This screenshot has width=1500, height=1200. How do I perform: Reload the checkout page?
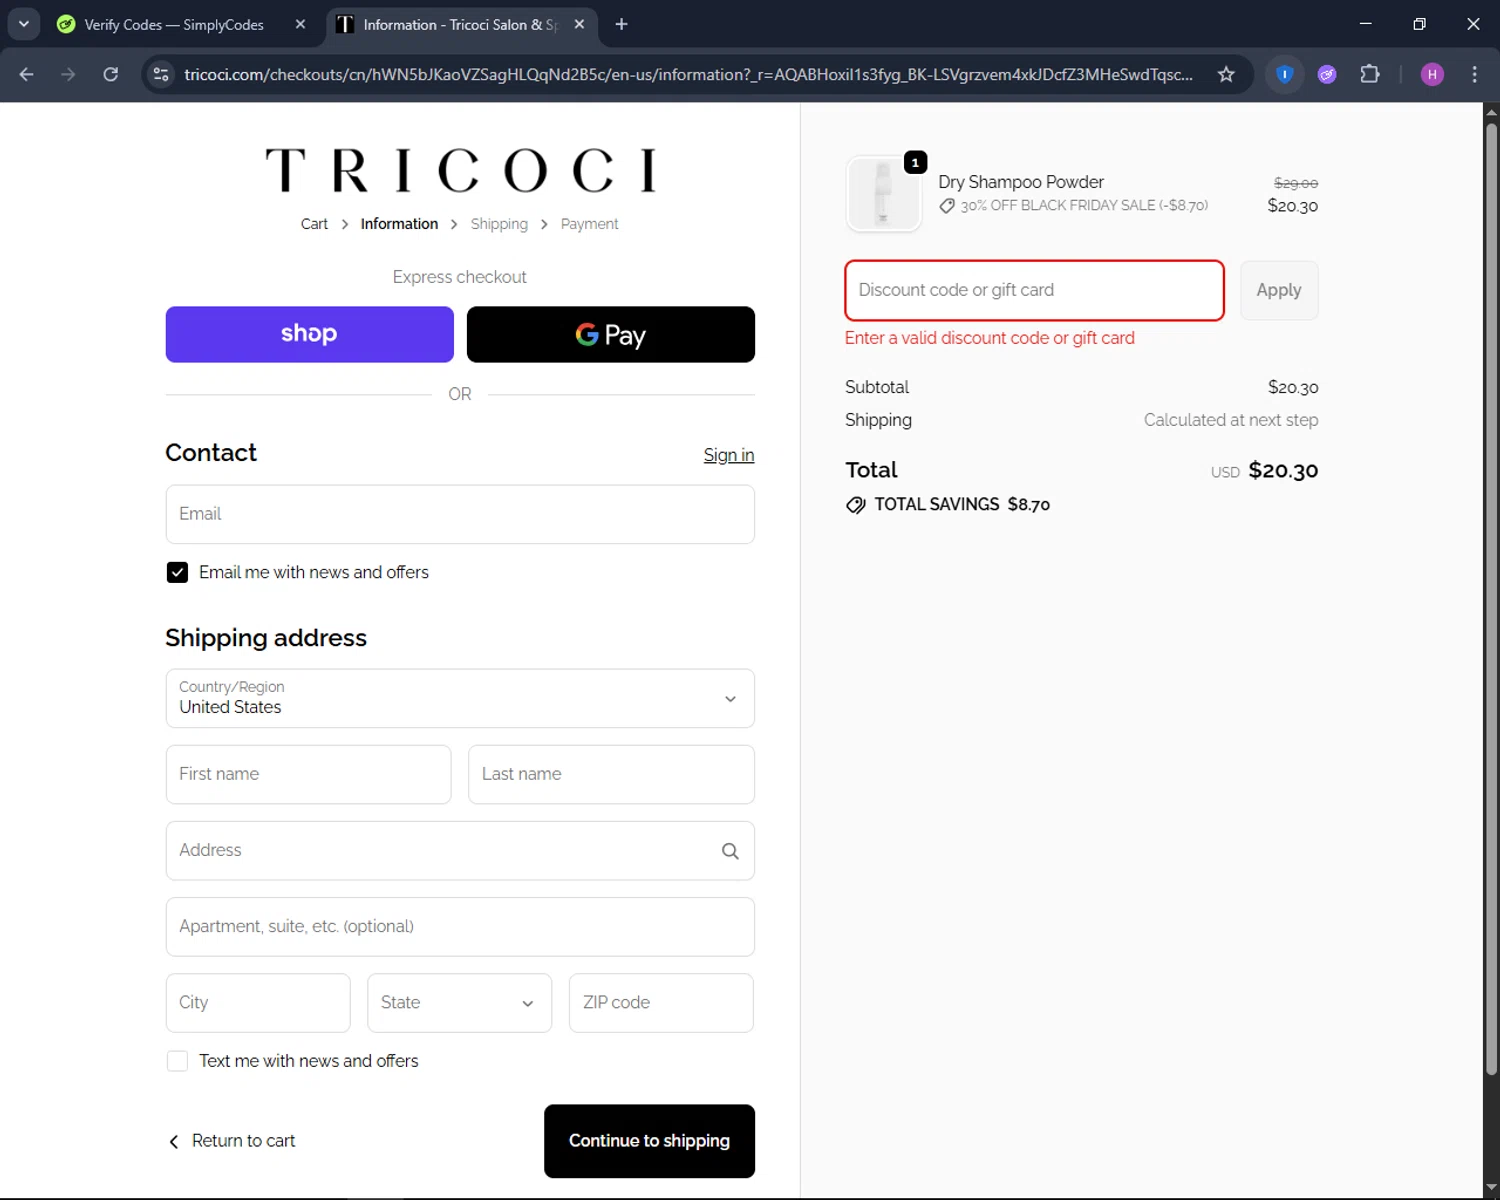coord(111,74)
